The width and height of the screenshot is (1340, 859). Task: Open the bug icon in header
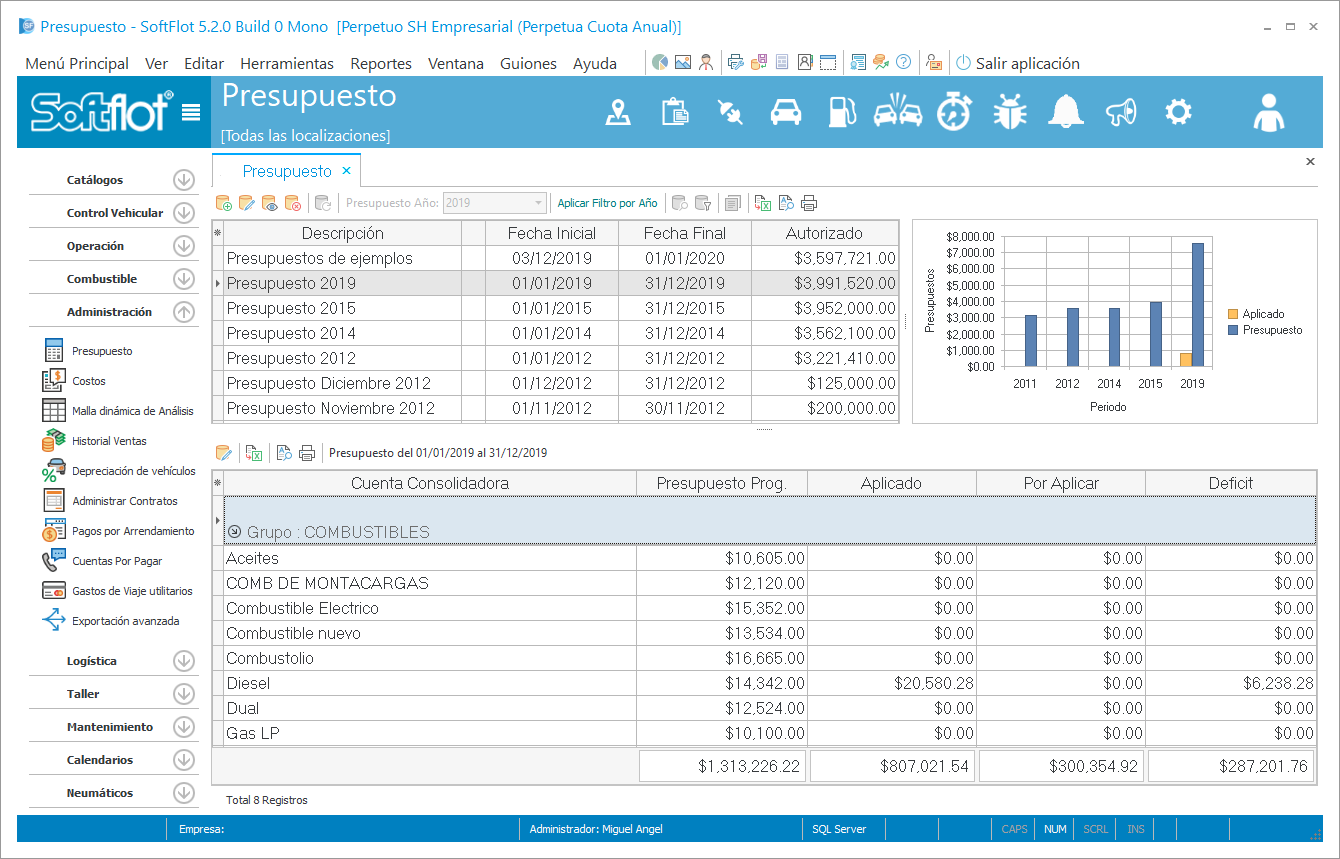pos(1009,112)
